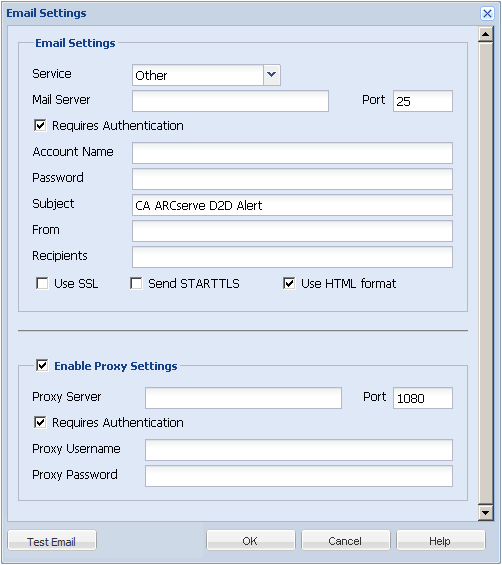Click the Password input field

292,179
